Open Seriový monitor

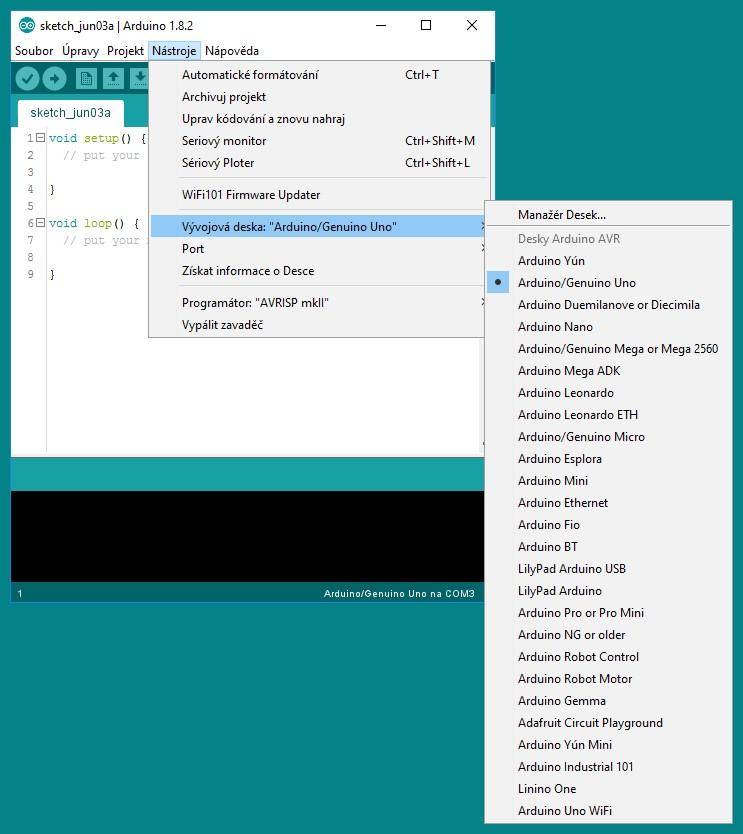coord(318,141)
